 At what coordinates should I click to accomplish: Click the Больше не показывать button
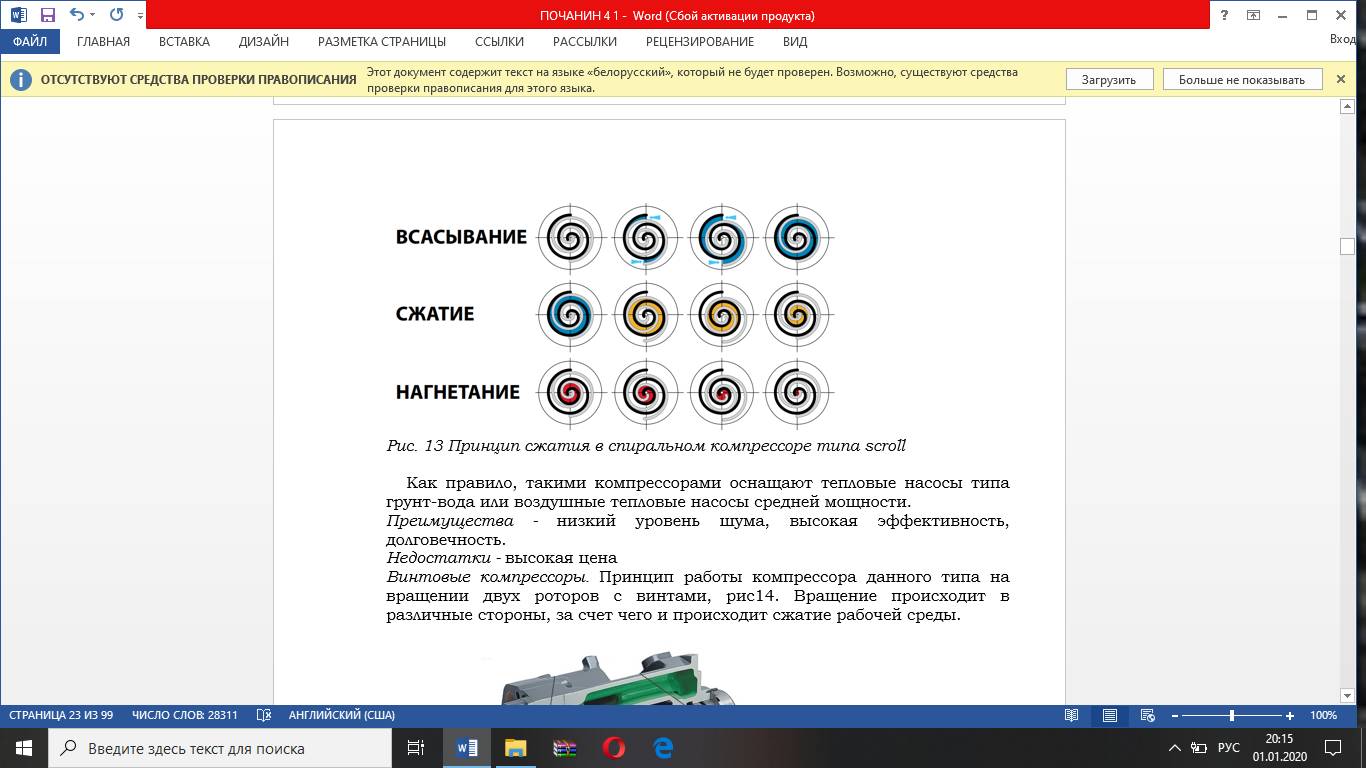click(1241, 80)
